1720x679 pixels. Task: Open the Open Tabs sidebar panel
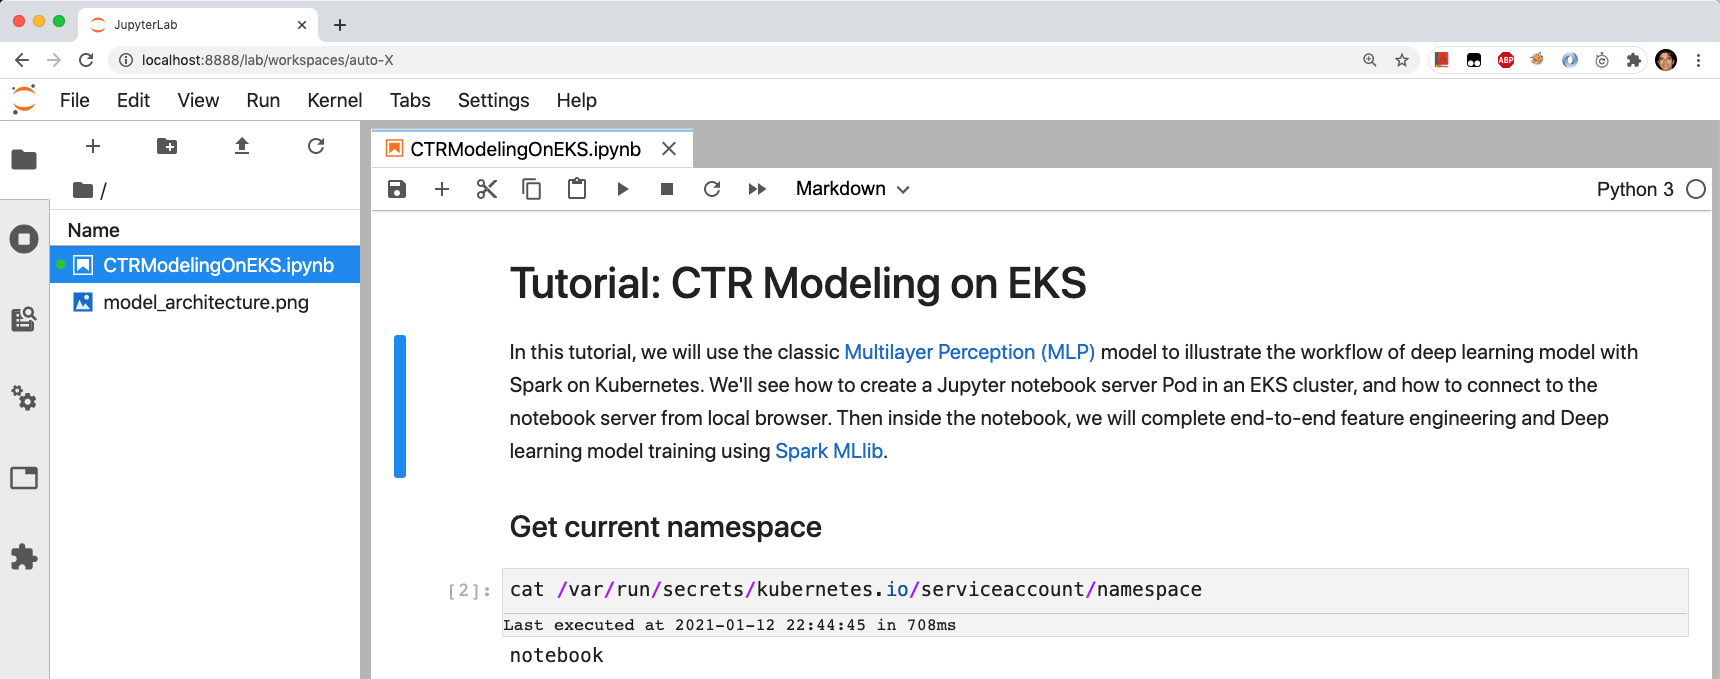pyautogui.click(x=24, y=478)
